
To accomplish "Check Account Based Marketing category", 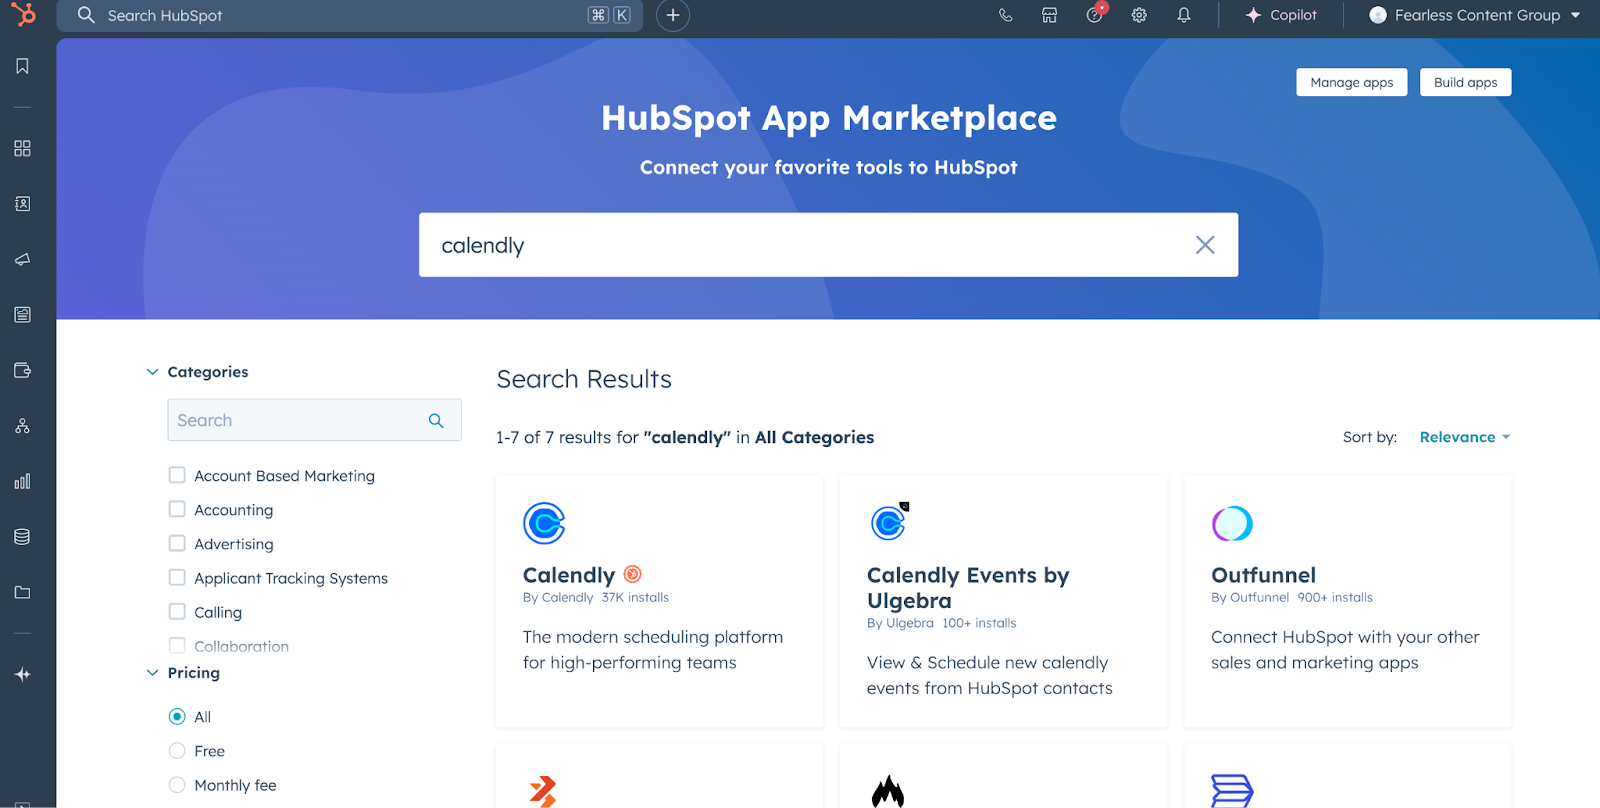I will pyautogui.click(x=177, y=475).
